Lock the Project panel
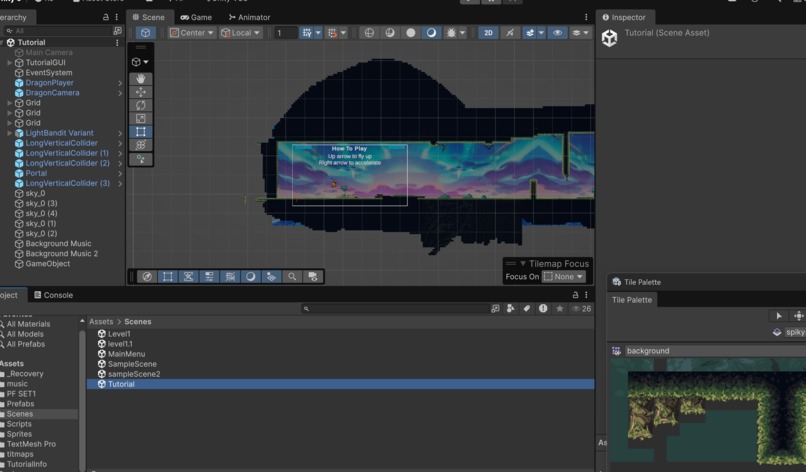Screen dimensions: 806x472 575,295
